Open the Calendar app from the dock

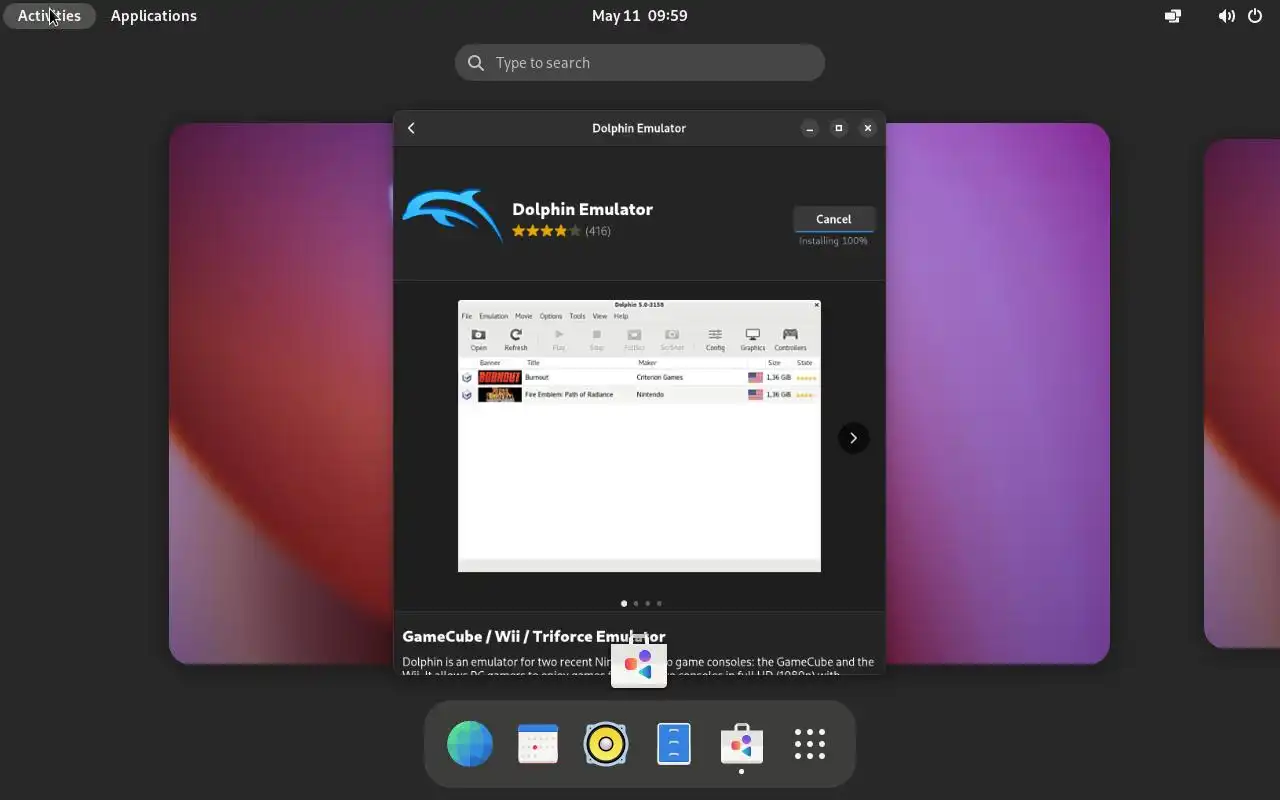pos(538,744)
